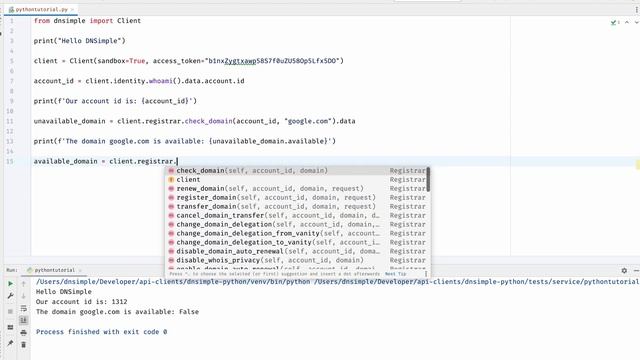Click the access_token string on line 5
Viewport: 640px width, 360px height.
pos(273,61)
